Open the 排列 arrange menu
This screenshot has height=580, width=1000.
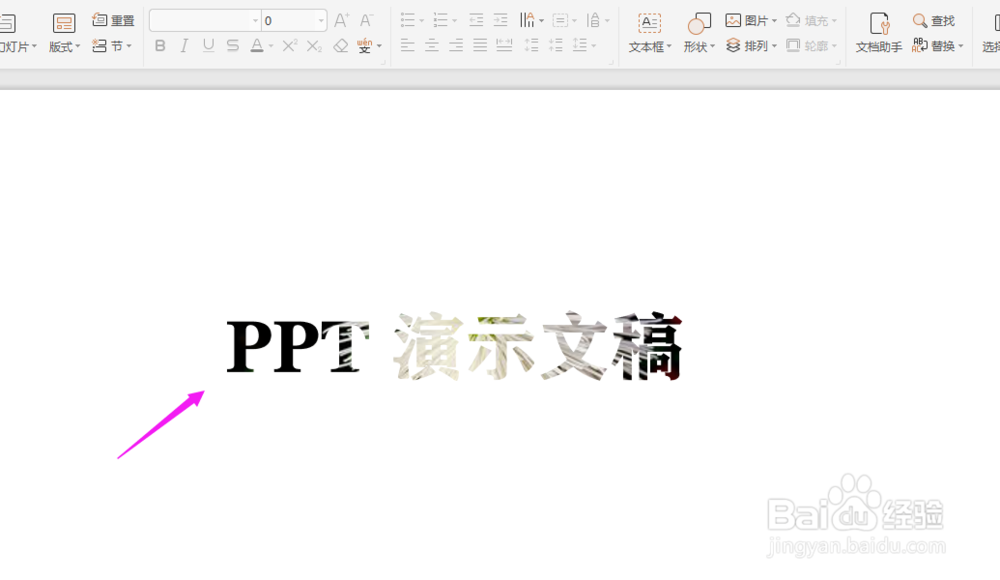(751, 45)
